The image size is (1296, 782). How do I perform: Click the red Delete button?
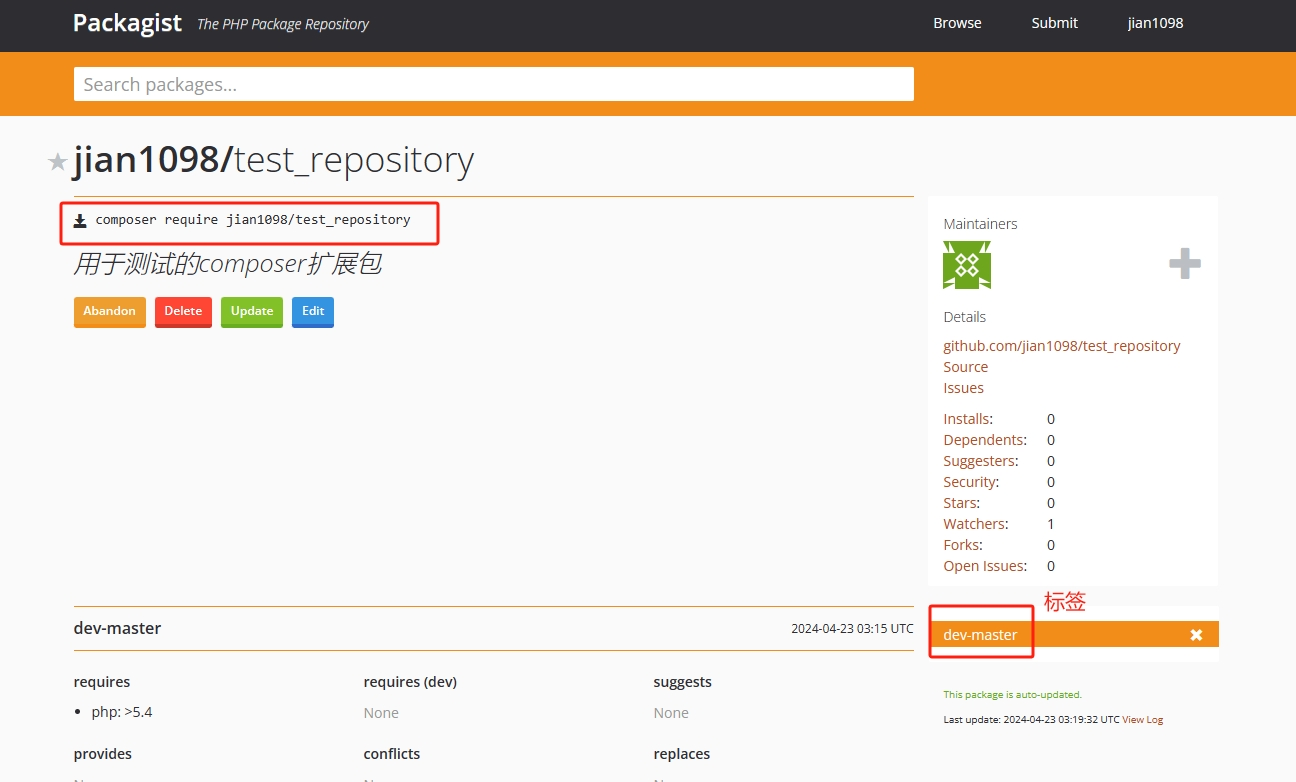tap(183, 312)
